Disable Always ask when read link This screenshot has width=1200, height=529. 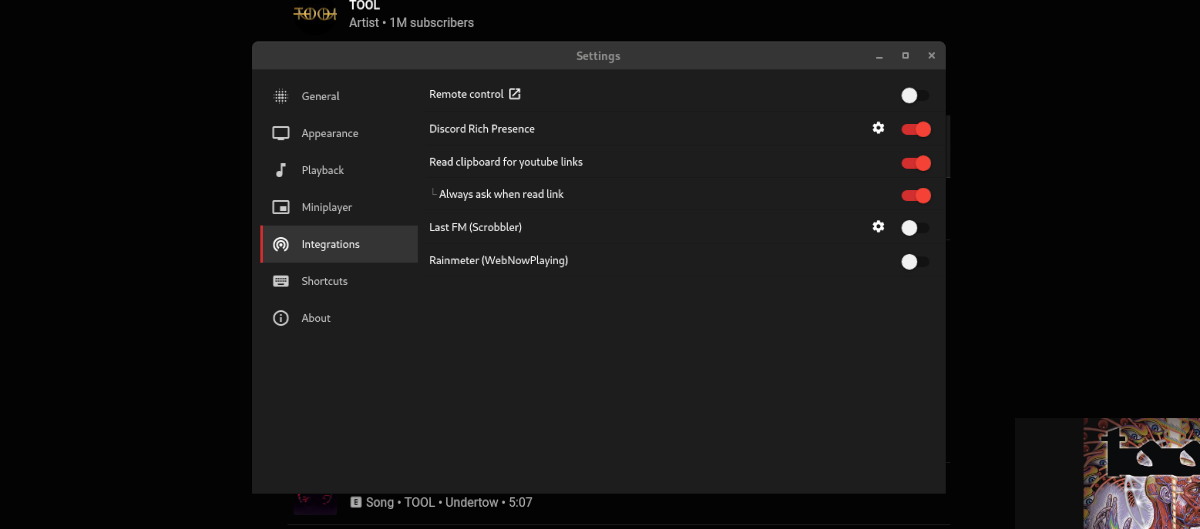(915, 196)
